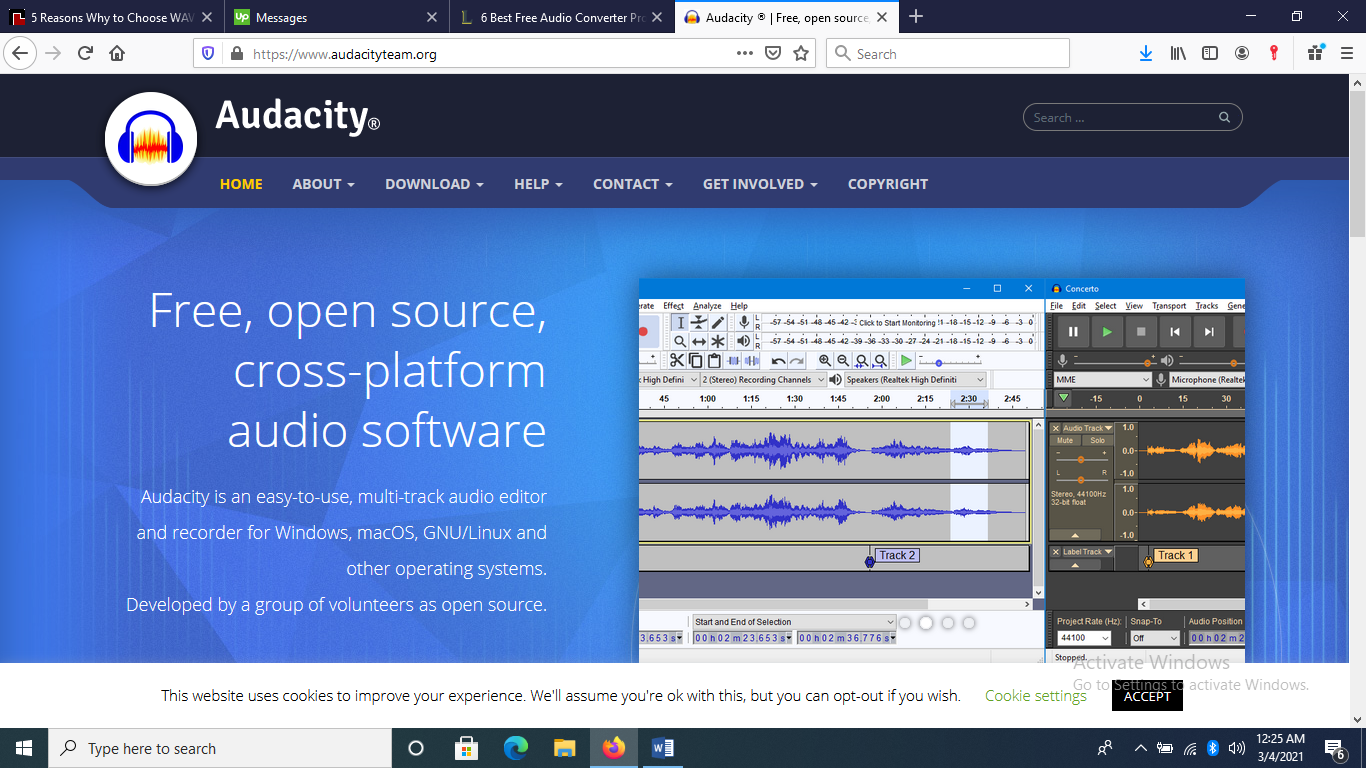Bookmark this page with the star icon

[801, 54]
